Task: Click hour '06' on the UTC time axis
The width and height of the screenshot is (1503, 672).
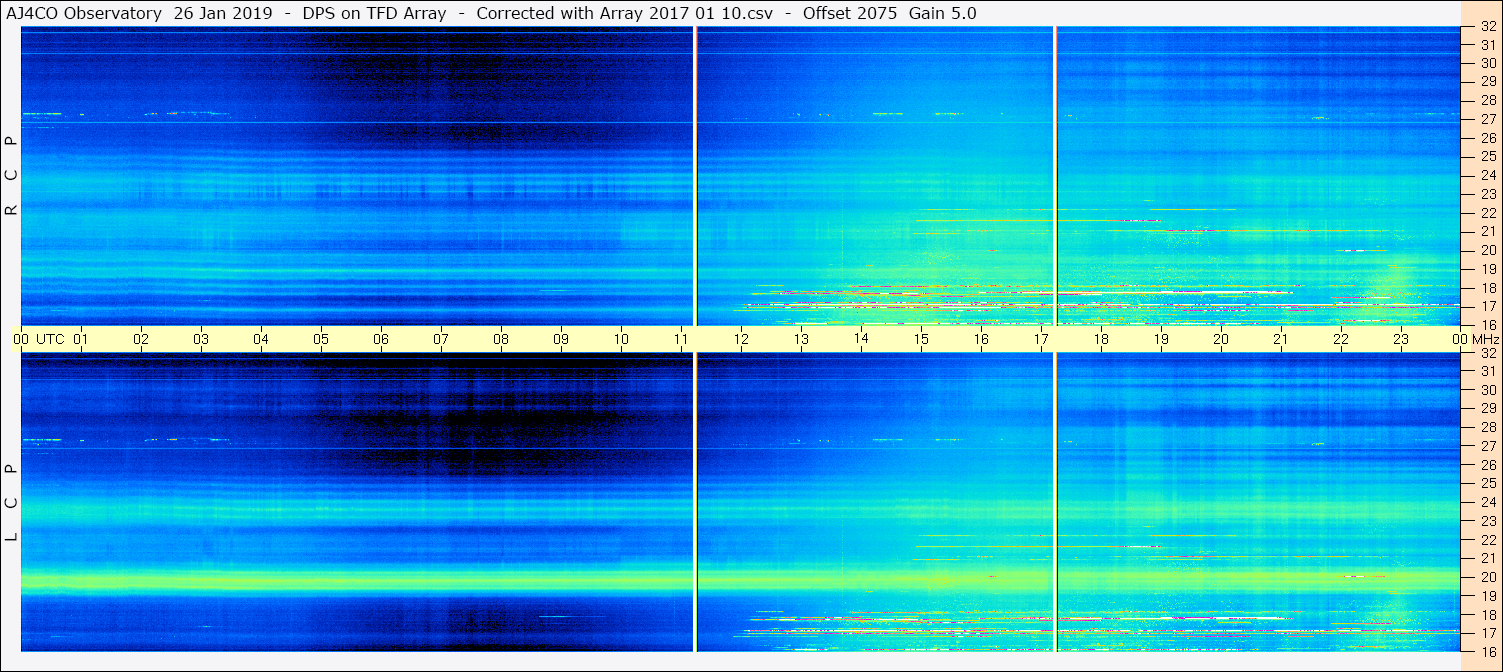Action: [x=381, y=339]
